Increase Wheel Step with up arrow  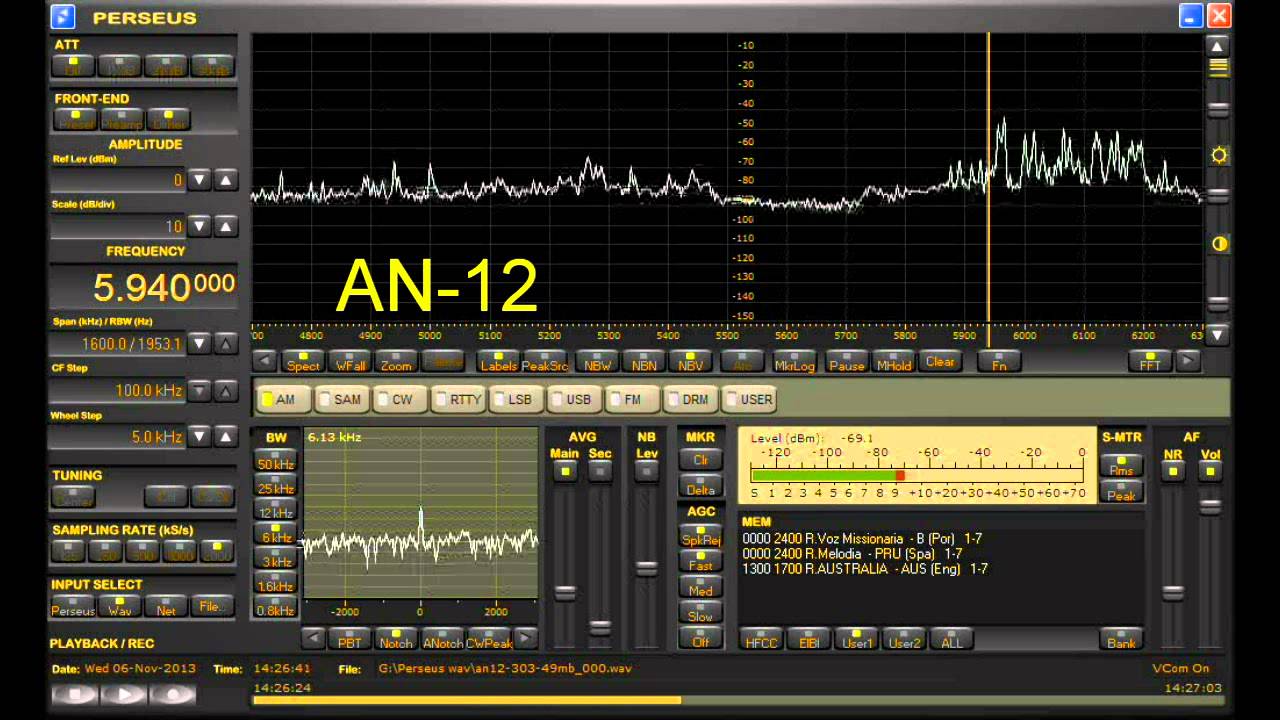coord(226,436)
